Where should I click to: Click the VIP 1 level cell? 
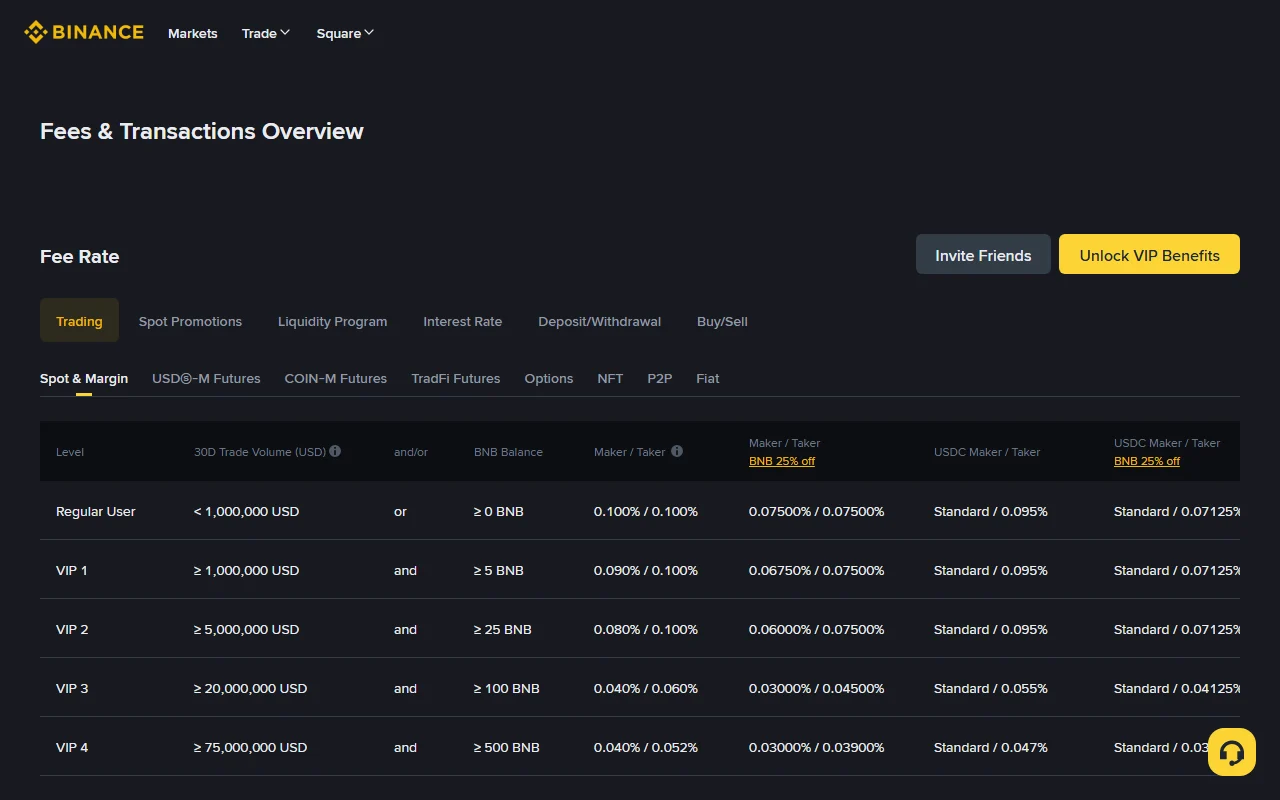71,570
